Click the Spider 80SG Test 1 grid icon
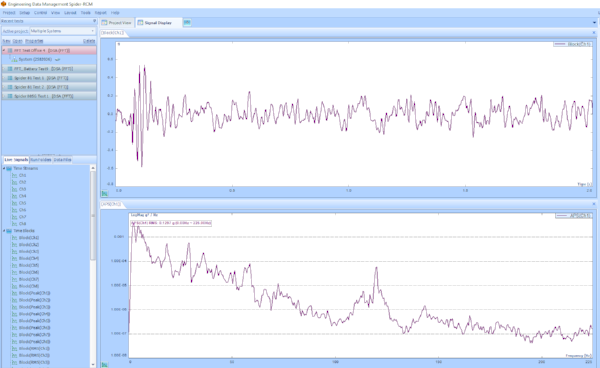The width and height of the screenshot is (600, 368). [10, 96]
